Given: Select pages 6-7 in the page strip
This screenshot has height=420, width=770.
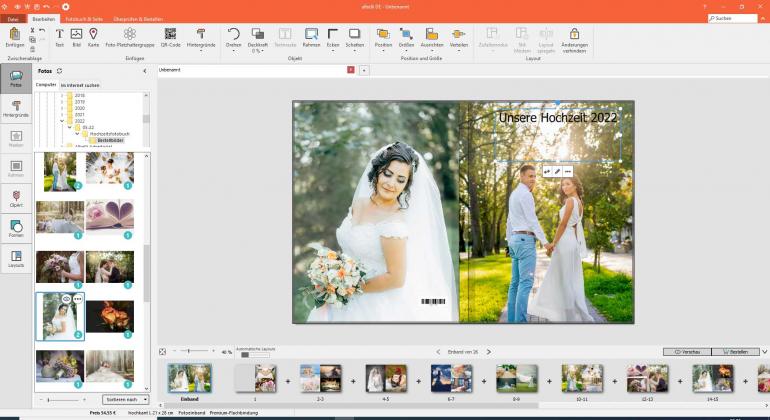Looking at the screenshot, I should pos(451,378).
